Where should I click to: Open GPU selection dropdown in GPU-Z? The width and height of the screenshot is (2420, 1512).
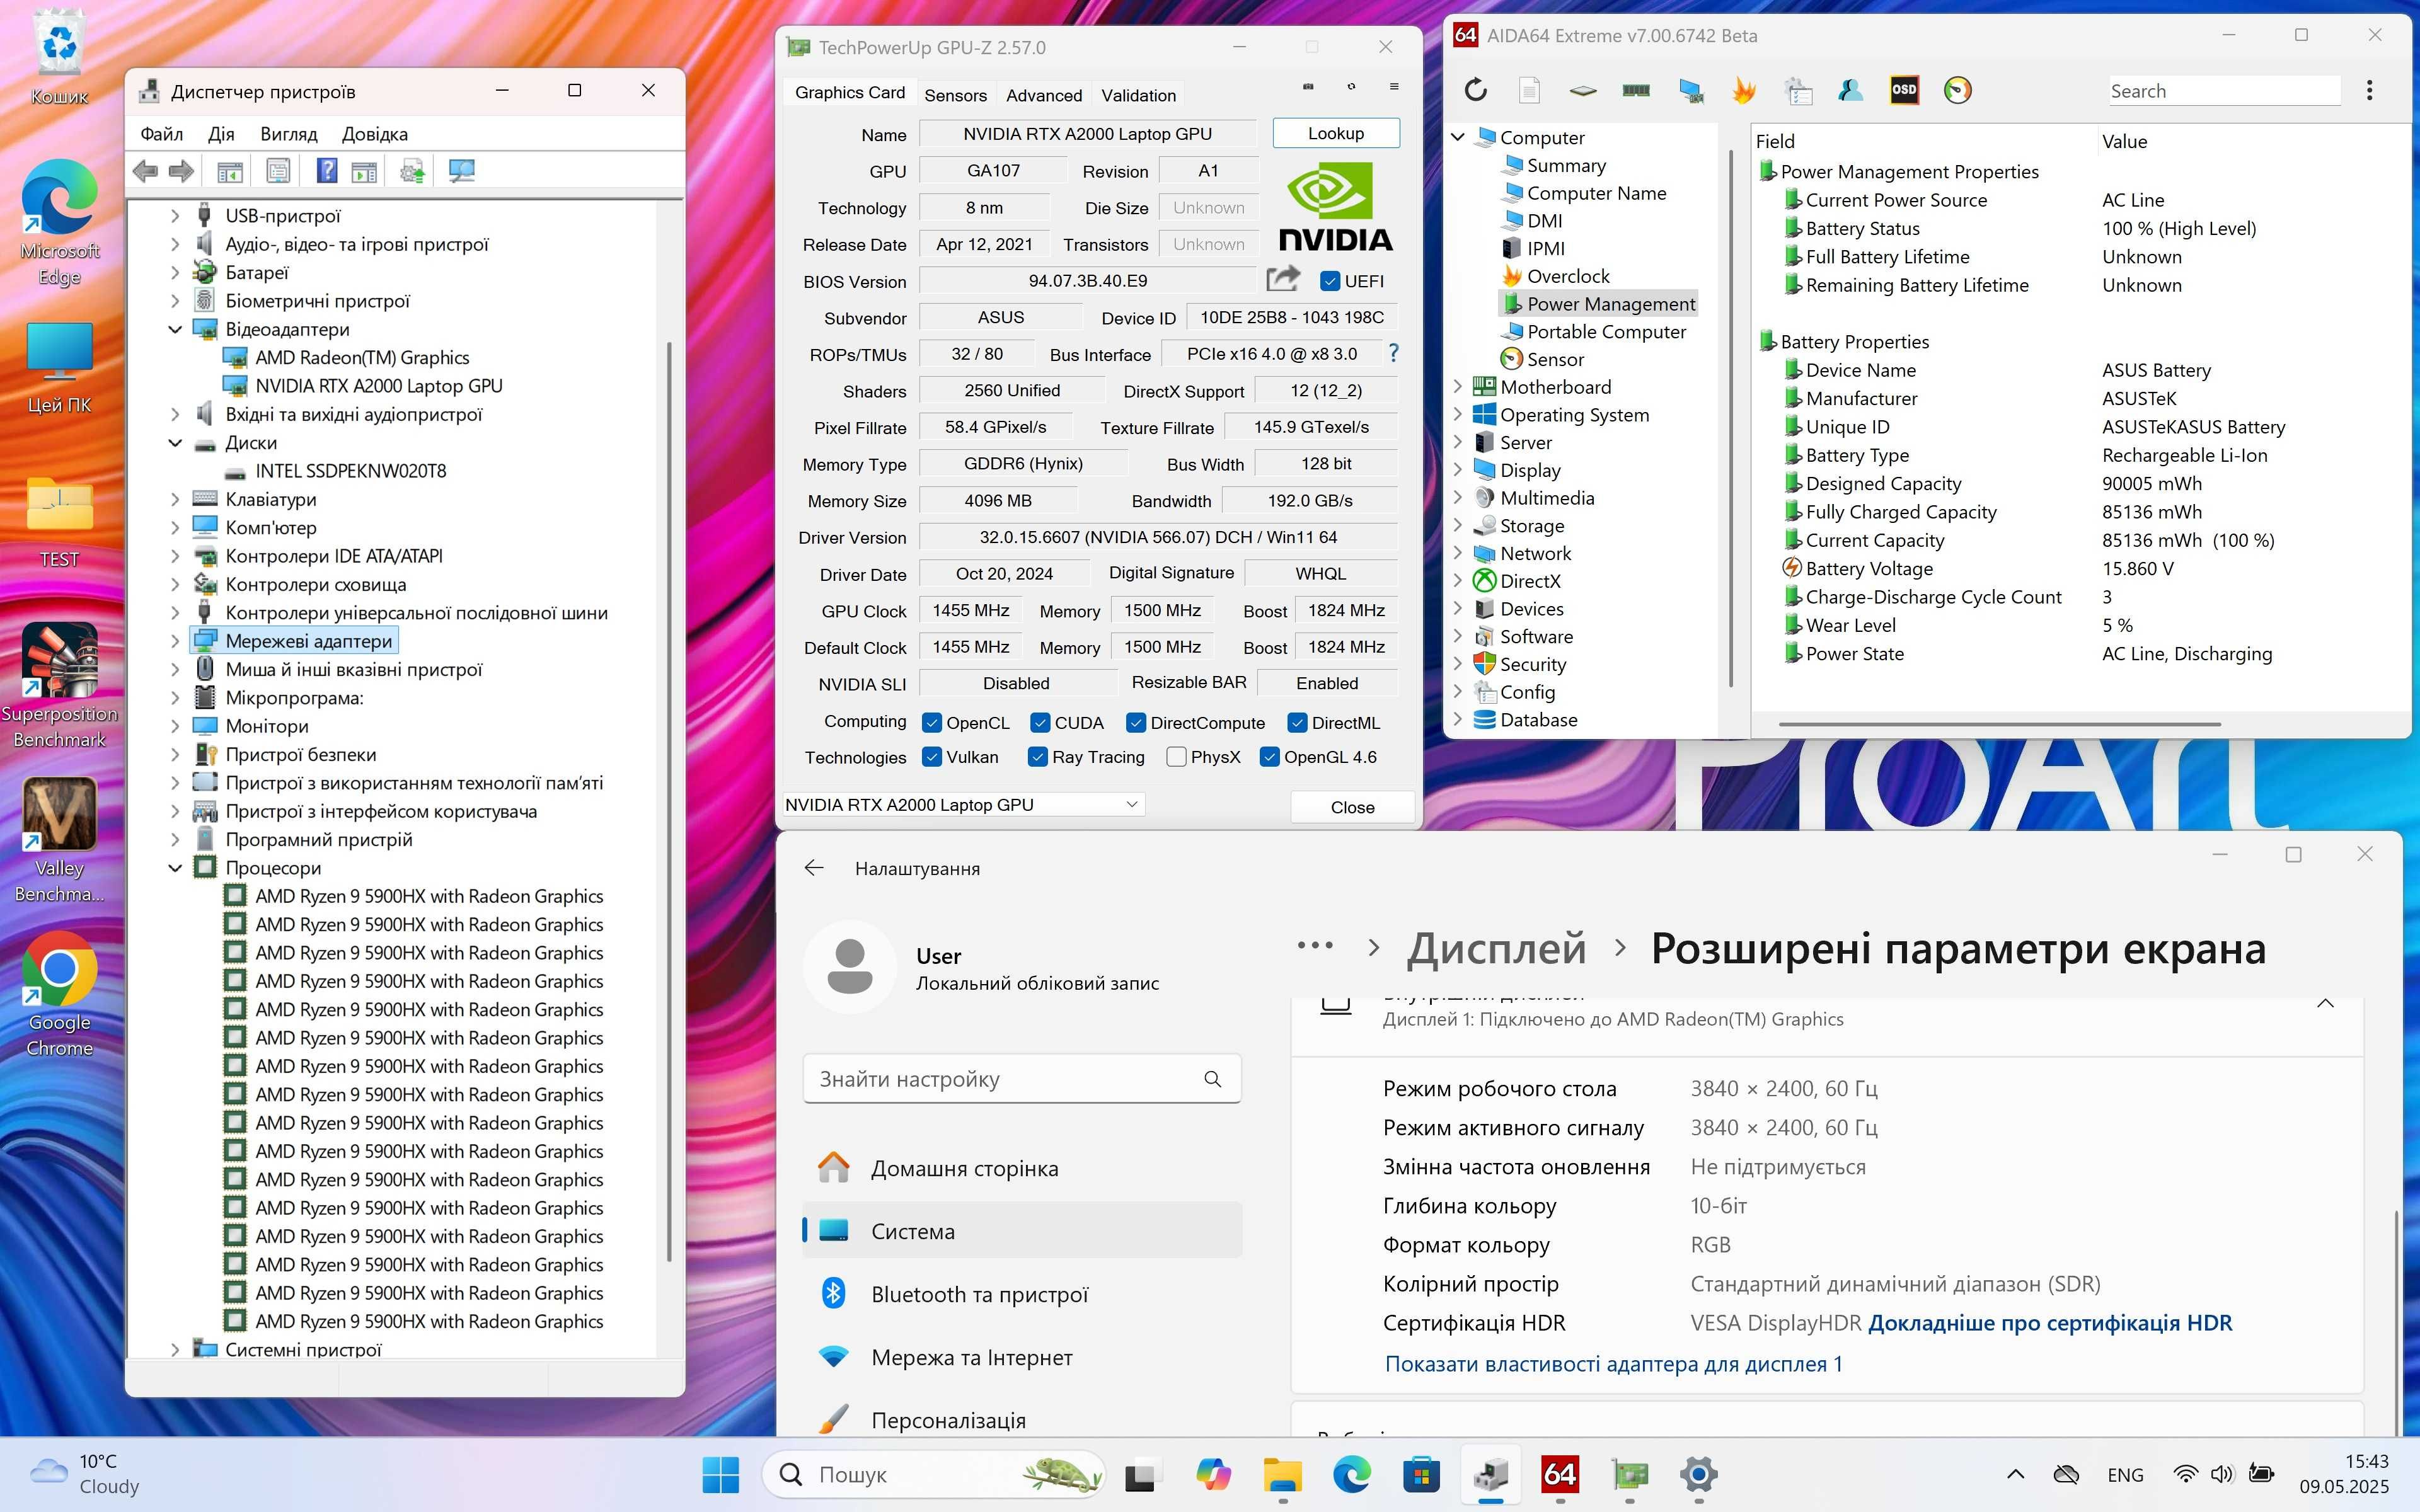pos(963,804)
